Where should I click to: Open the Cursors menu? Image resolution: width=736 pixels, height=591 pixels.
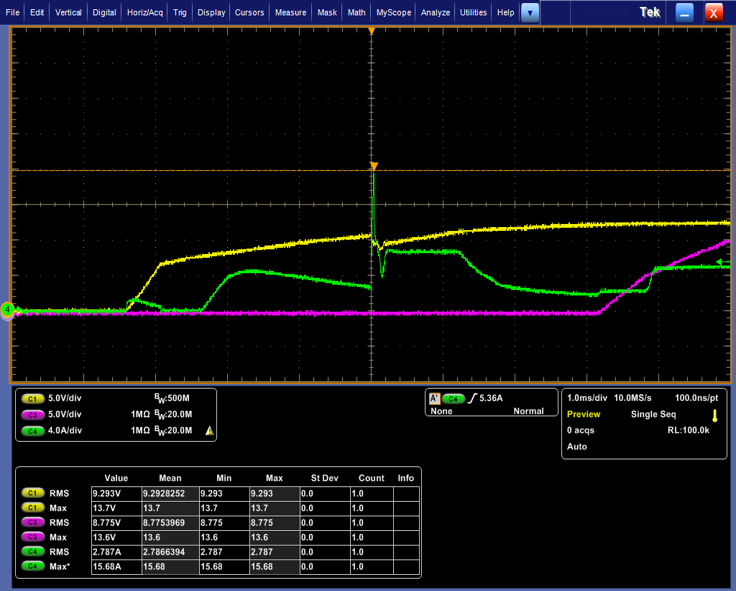click(x=249, y=13)
